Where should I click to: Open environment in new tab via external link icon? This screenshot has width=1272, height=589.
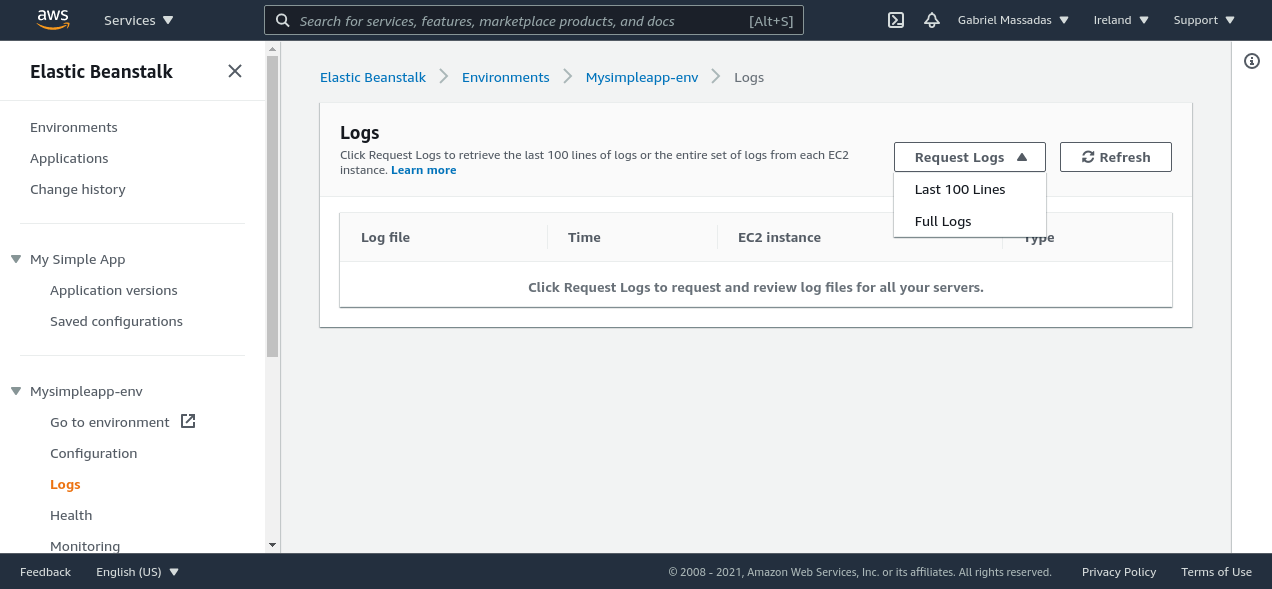(188, 421)
